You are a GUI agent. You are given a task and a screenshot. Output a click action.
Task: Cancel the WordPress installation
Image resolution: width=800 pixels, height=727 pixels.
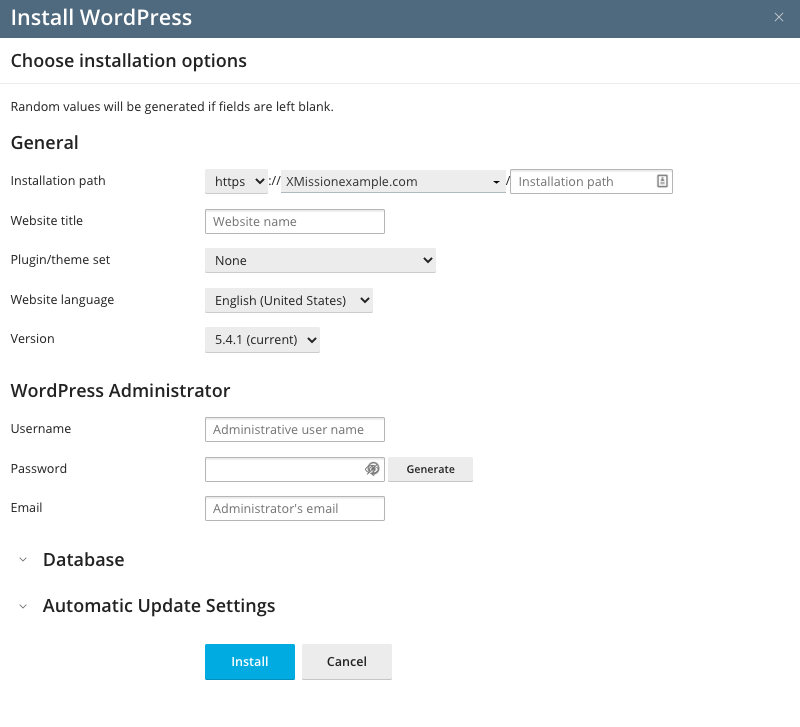pos(346,661)
